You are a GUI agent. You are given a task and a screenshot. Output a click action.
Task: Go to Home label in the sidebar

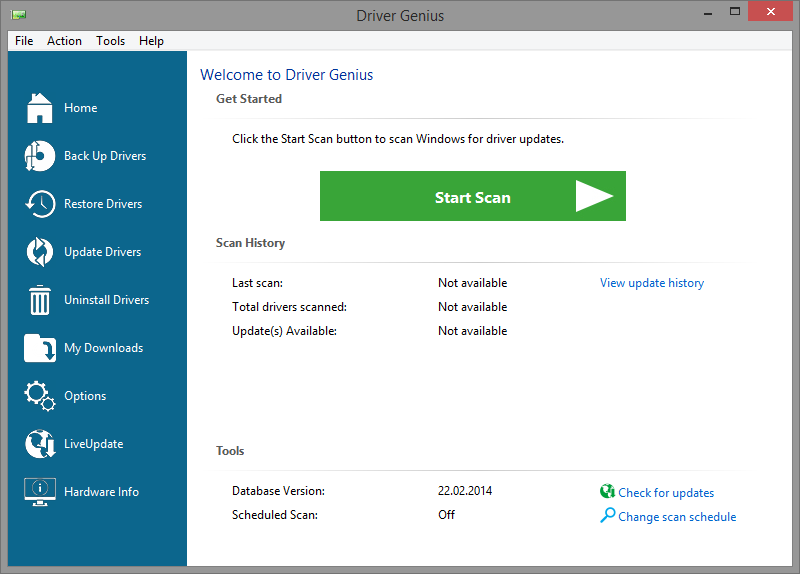[x=81, y=108]
